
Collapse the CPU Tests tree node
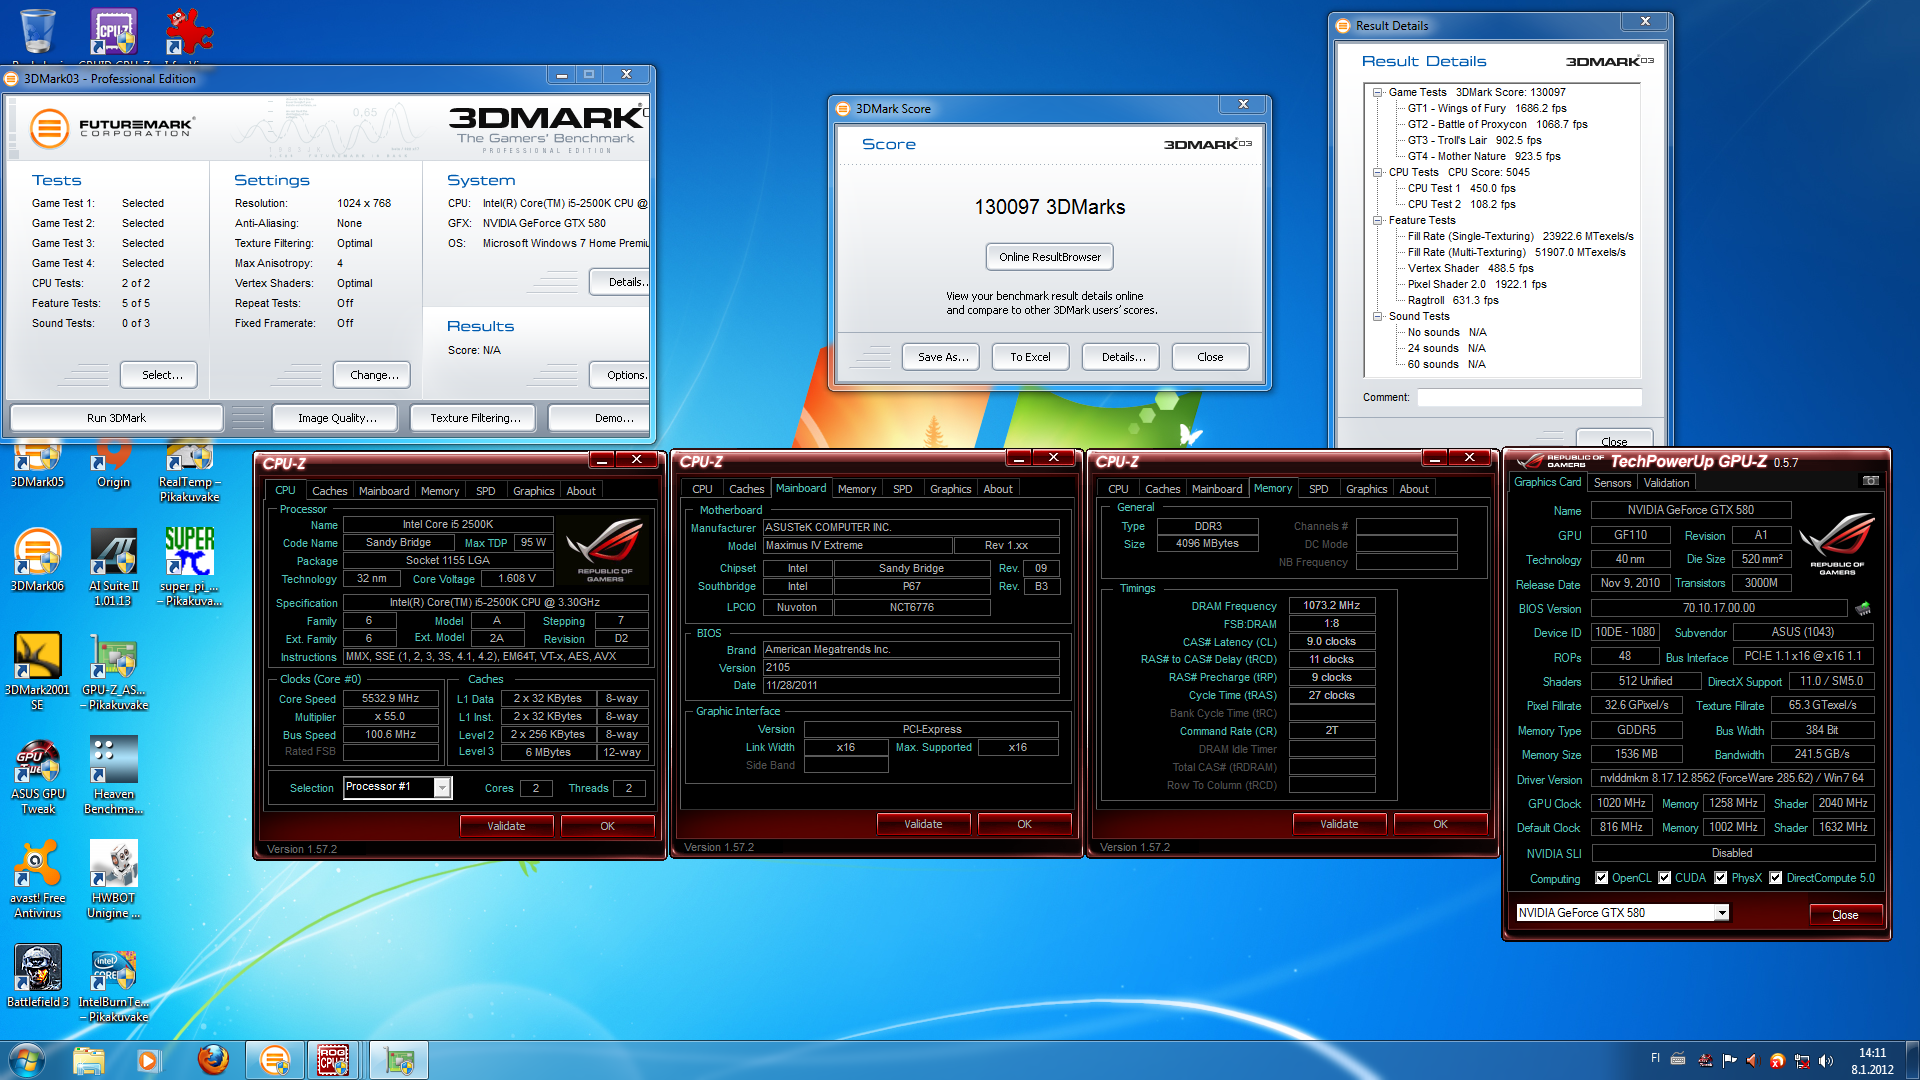pos(1378,172)
